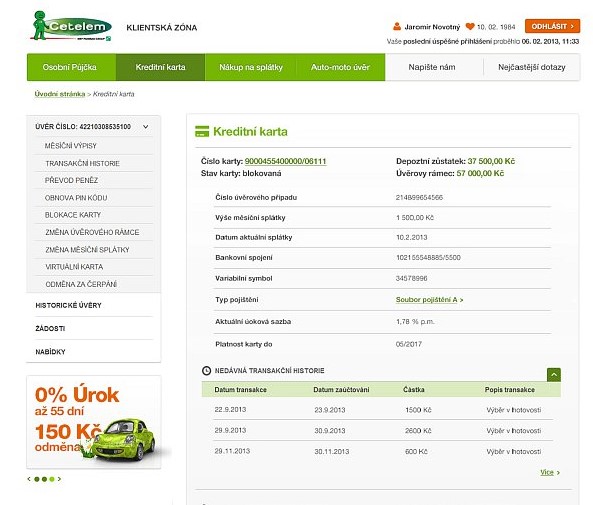Click the Odhlásit logout button
This screenshot has width=593, height=505.
(552, 26)
